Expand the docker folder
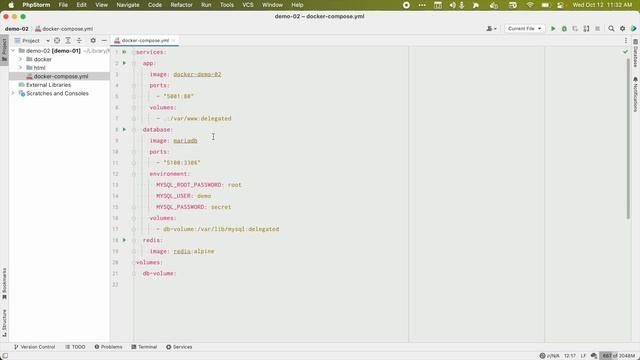640x360 pixels. 20,59
